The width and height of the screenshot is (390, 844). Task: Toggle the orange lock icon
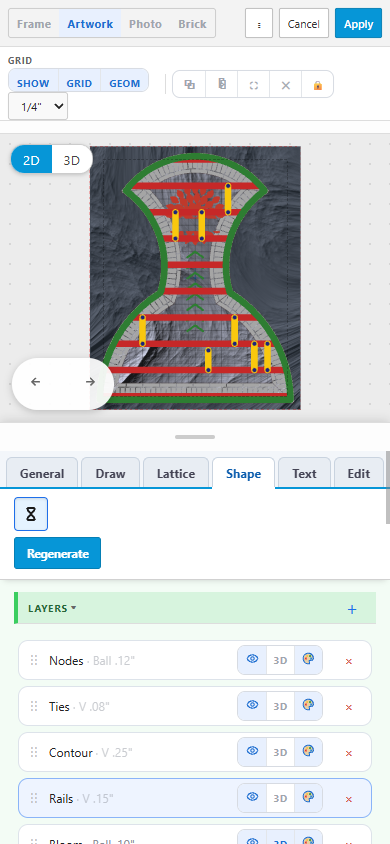(317, 85)
